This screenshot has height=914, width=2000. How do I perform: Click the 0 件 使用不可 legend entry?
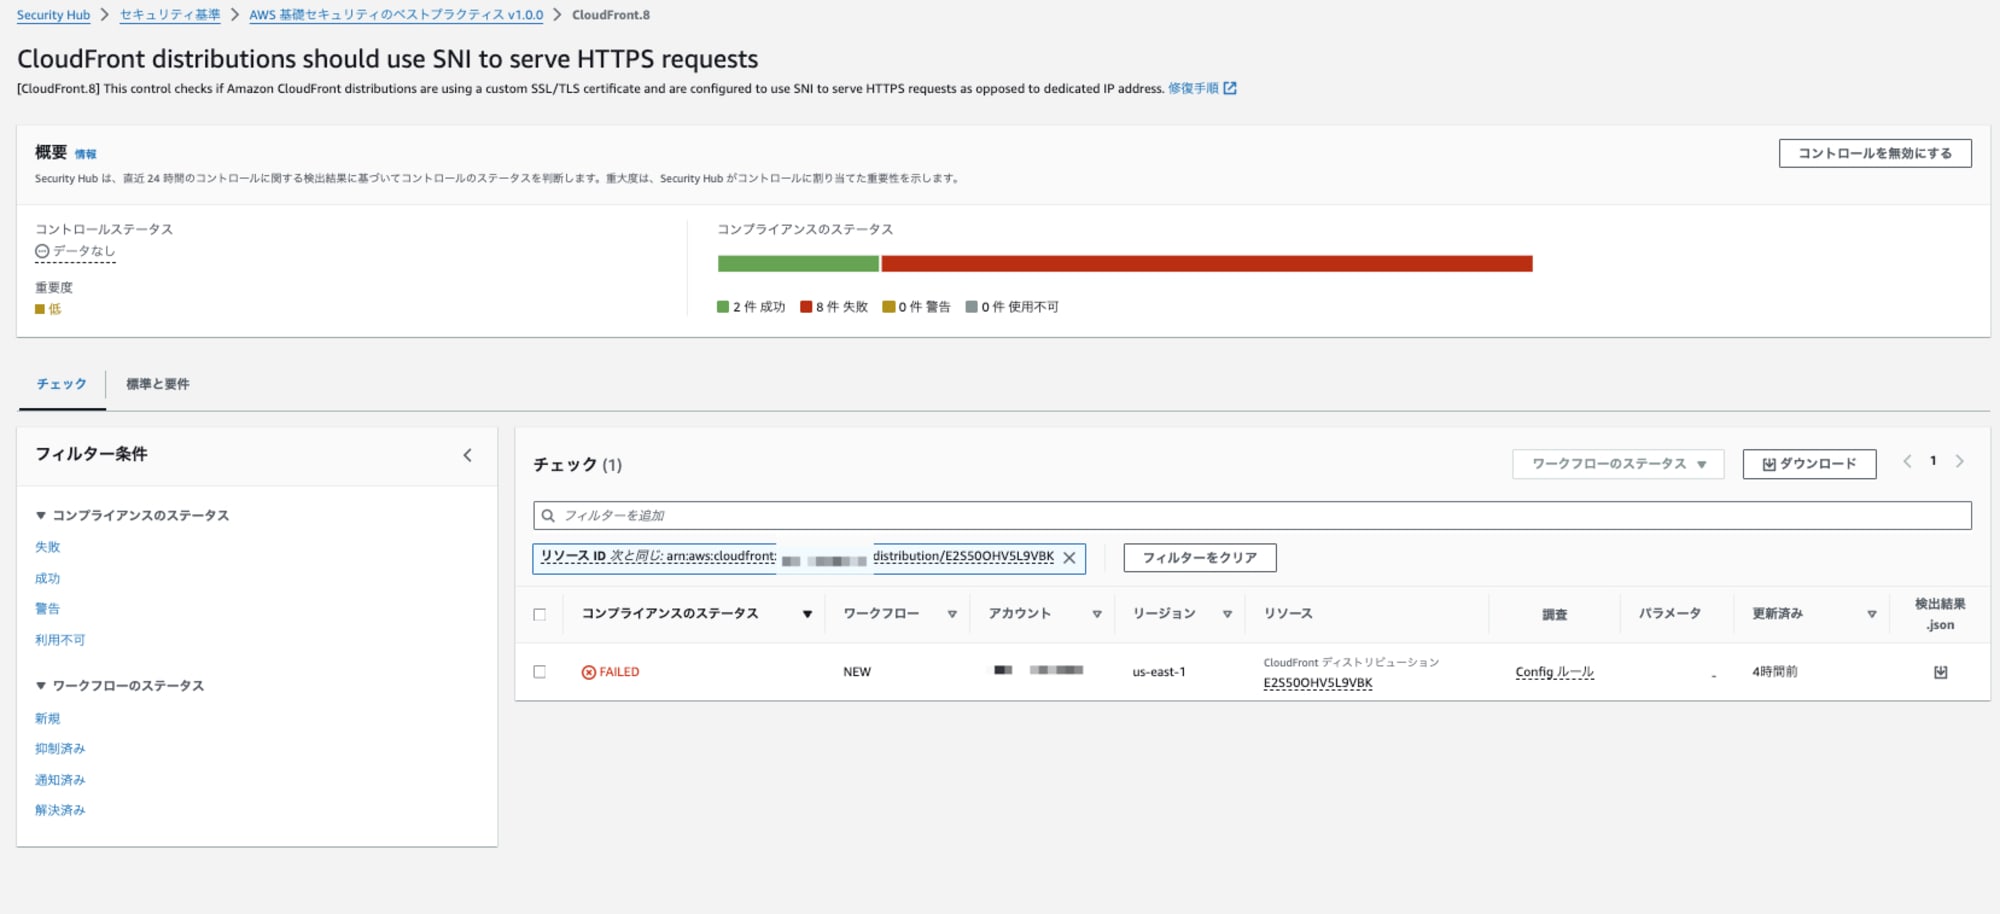coord(1012,307)
